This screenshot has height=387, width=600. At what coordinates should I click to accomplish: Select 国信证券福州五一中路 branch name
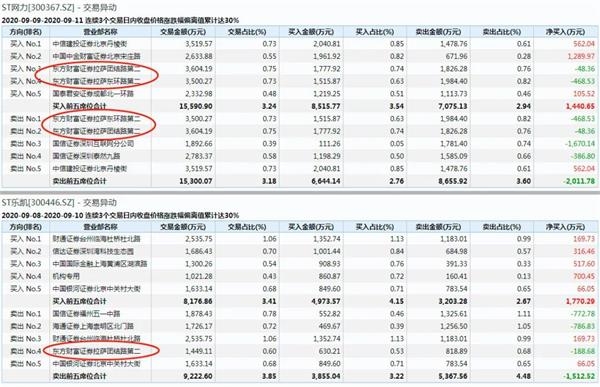point(86,314)
